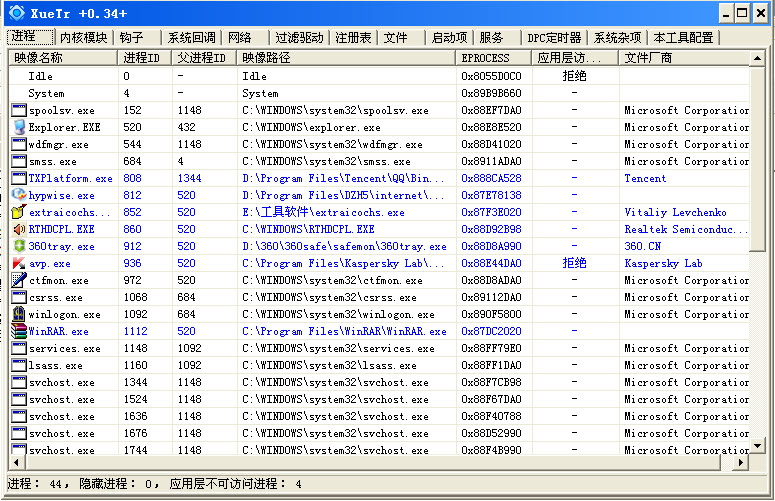775x501 pixels.
Task: Switch to the 服务 tab
Action: coord(492,38)
